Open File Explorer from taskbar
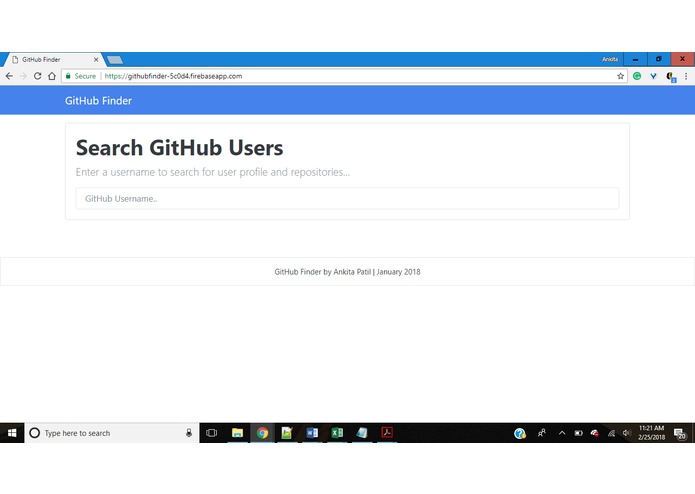The width and height of the screenshot is (695, 494). 238,433
